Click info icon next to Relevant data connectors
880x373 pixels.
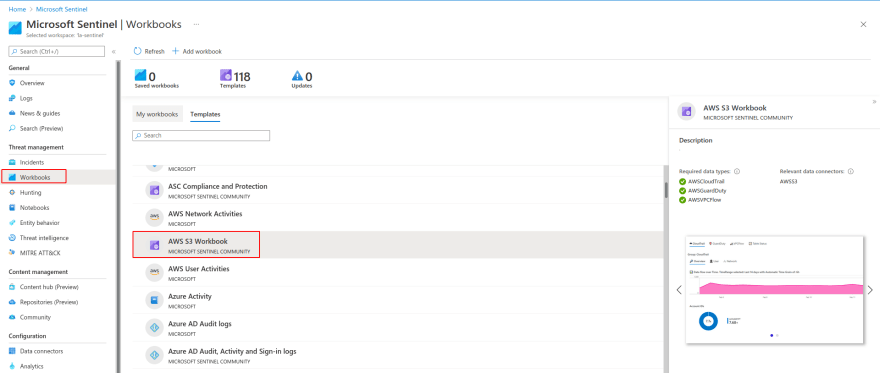click(x=852, y=172)
